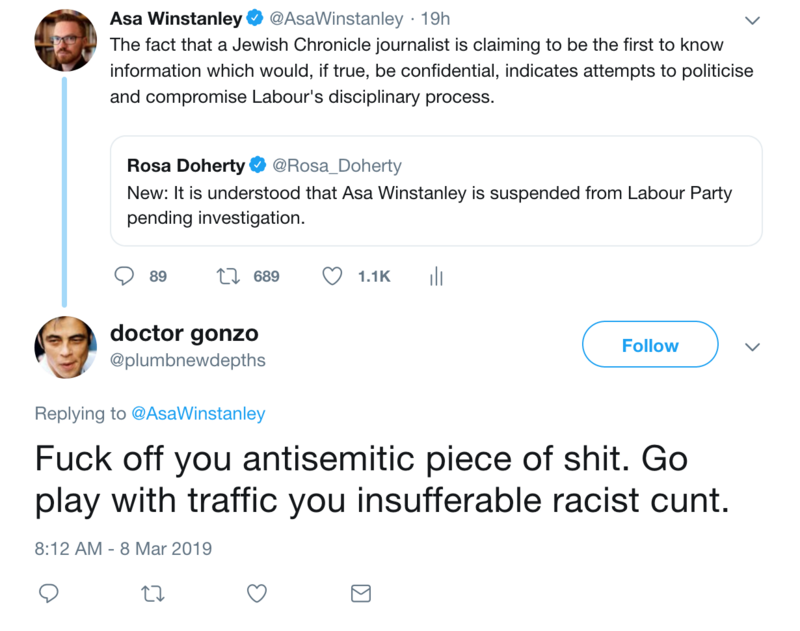This screenshot has height=631, width=800.
Task: Click Asa Winstanley's profile avatar
Action: [x=64, y=41]
